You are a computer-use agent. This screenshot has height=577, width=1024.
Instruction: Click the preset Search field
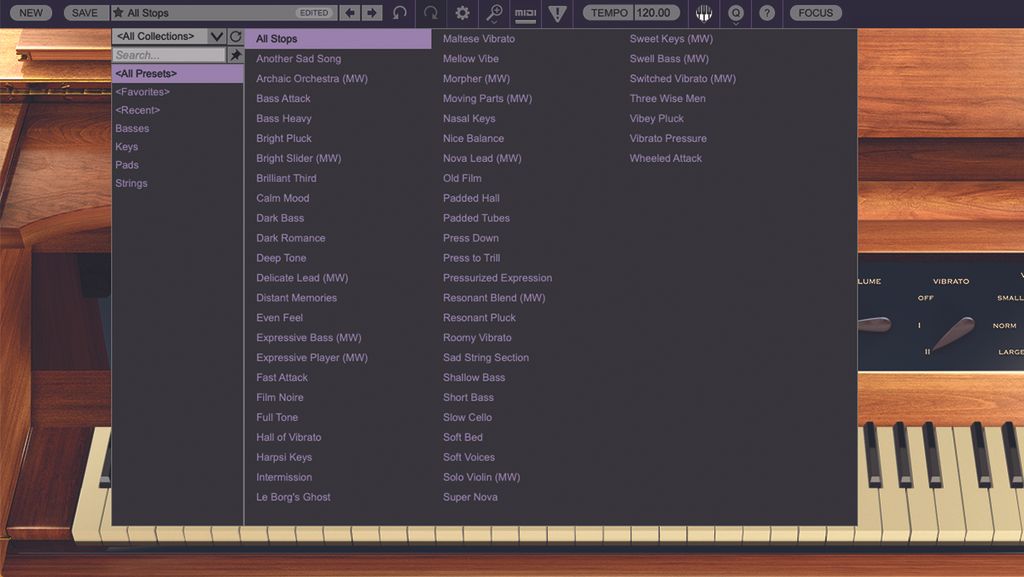[x=169, y=55]
